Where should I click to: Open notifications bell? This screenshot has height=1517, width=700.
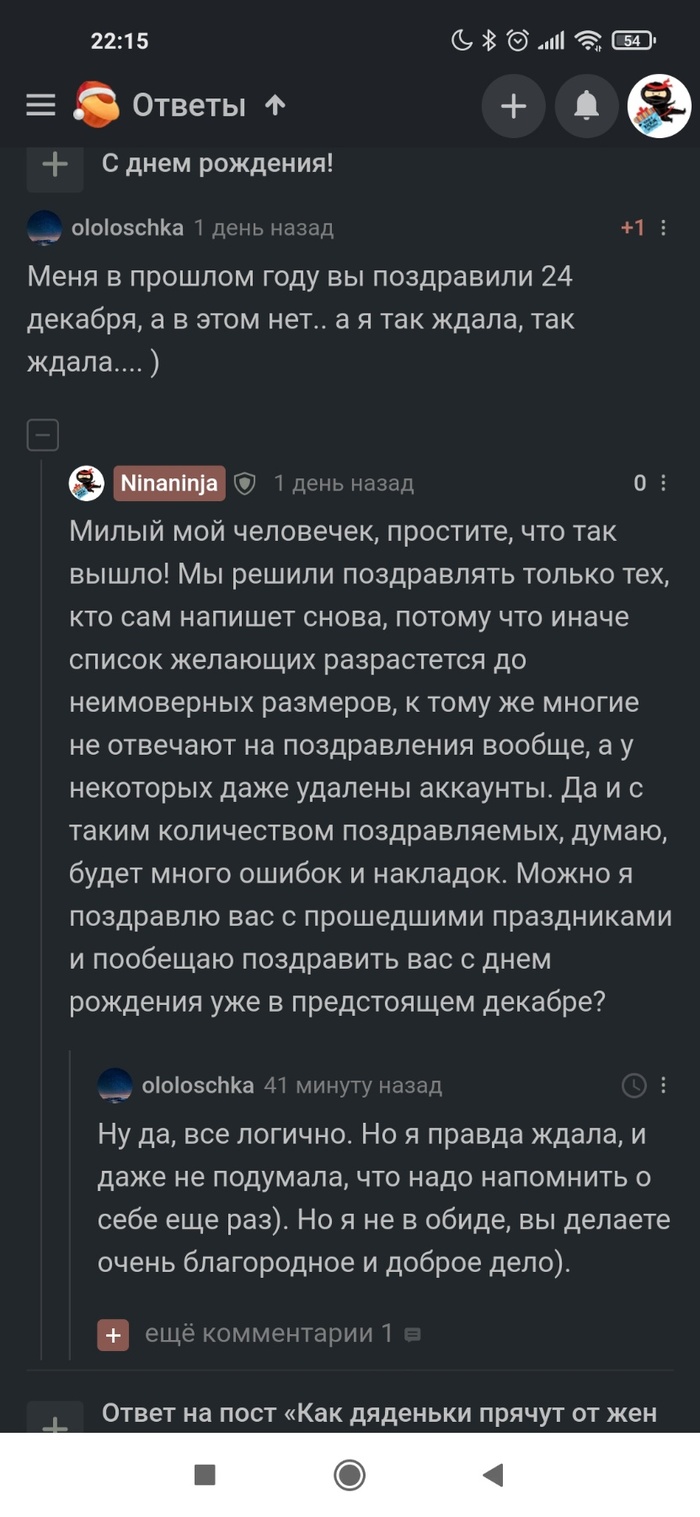586,106
